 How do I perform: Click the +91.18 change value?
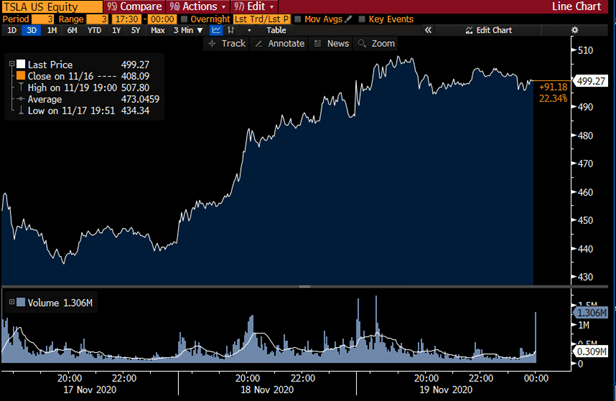pyautogui.click(x=553, y=87)
